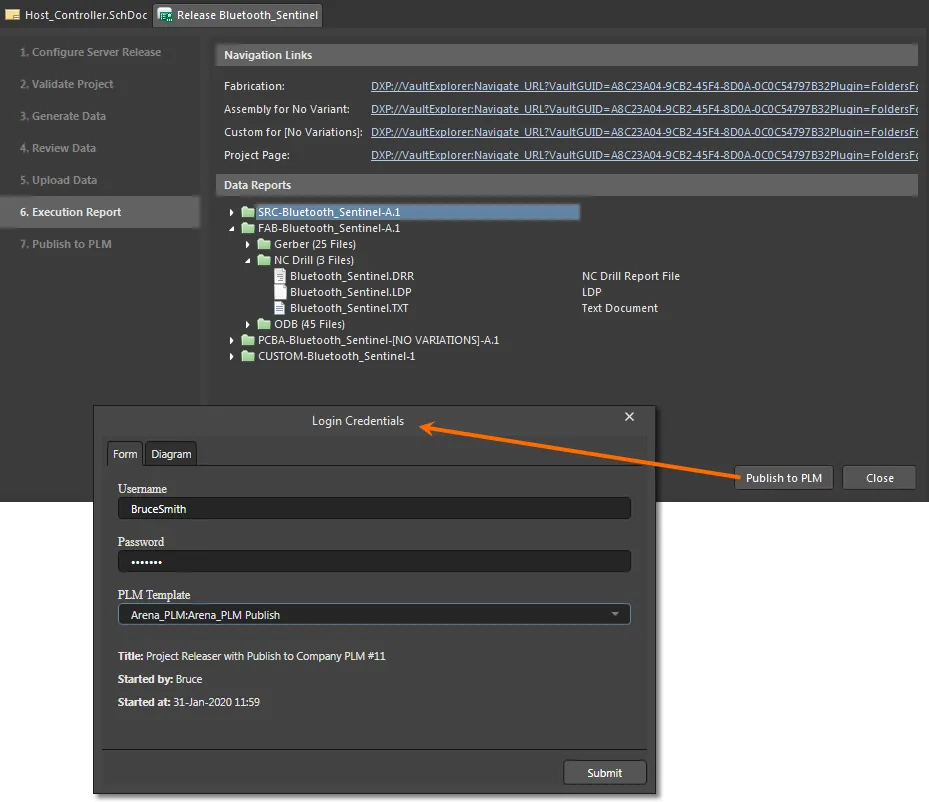The width and height of the screenshot is (929, 802).
Task: Switch to the Host_Controller.SchDoc document tab
Action: (x=77, y=15)
